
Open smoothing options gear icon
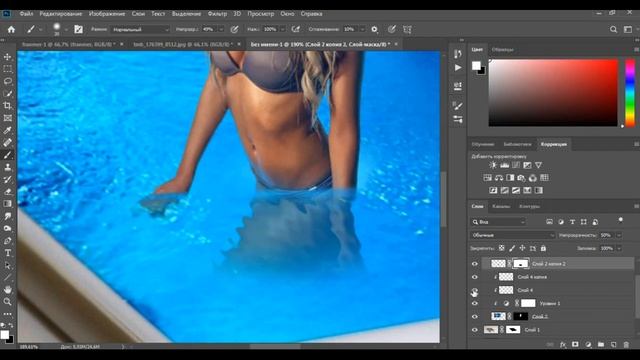(374, 29)
